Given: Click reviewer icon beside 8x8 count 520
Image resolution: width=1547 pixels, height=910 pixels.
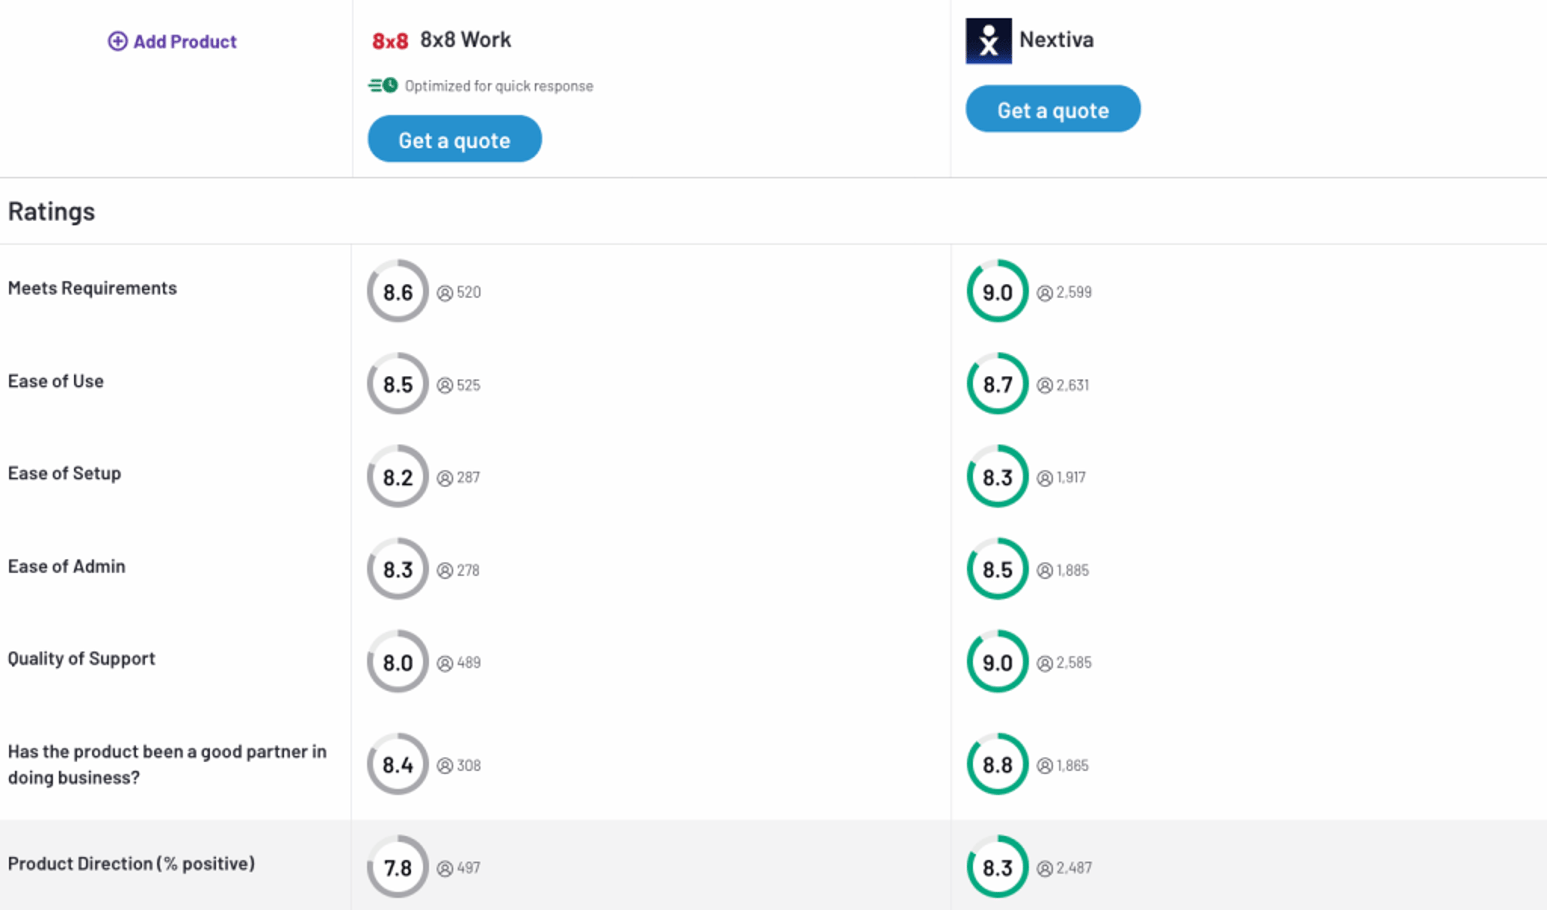Looking at the screenshot, I should click(x=445, y=293).
